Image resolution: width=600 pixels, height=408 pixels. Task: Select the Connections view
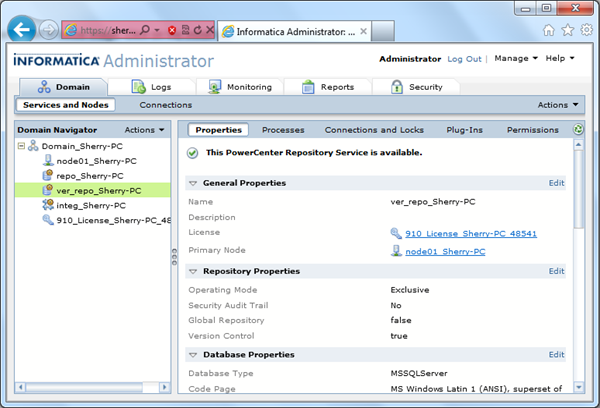pyautogui.click(x=166, y=105)
